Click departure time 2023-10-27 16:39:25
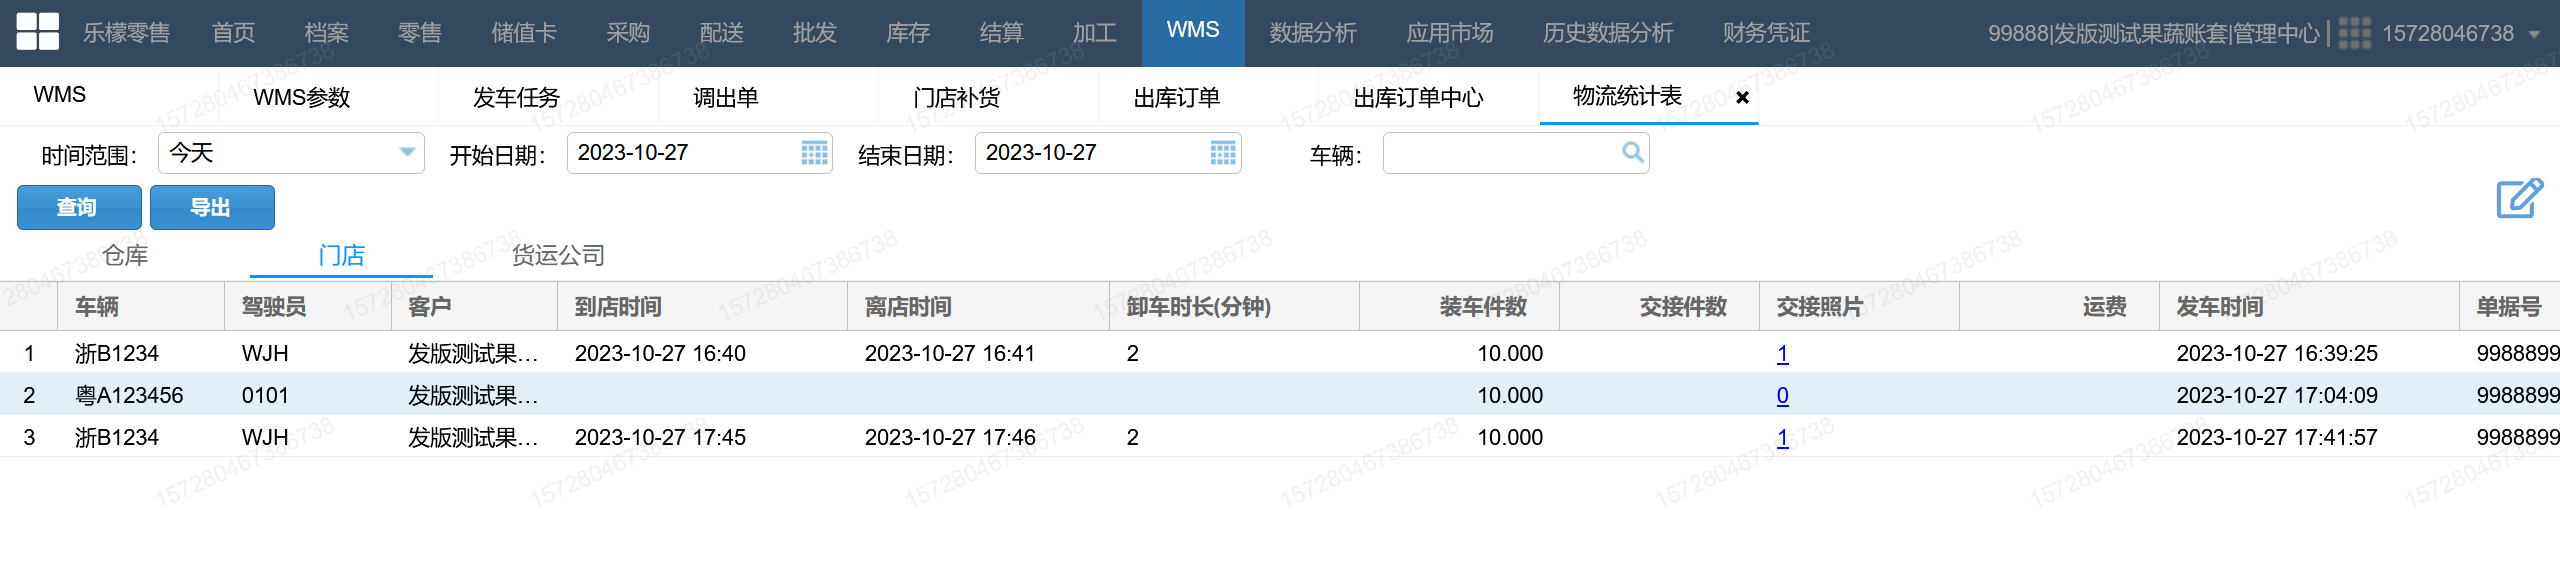This screenshot has width=2560, height=585. [2277, 353]
